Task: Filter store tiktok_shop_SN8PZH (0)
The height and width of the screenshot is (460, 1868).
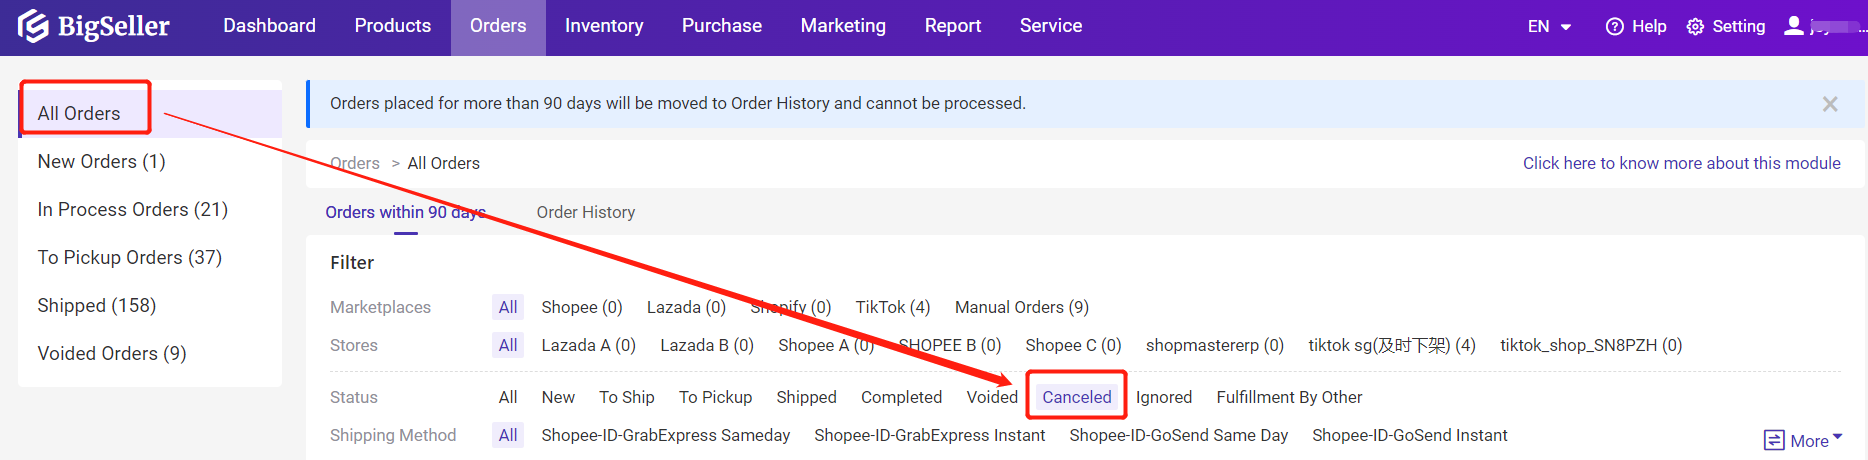Action: coord(1591,345)
